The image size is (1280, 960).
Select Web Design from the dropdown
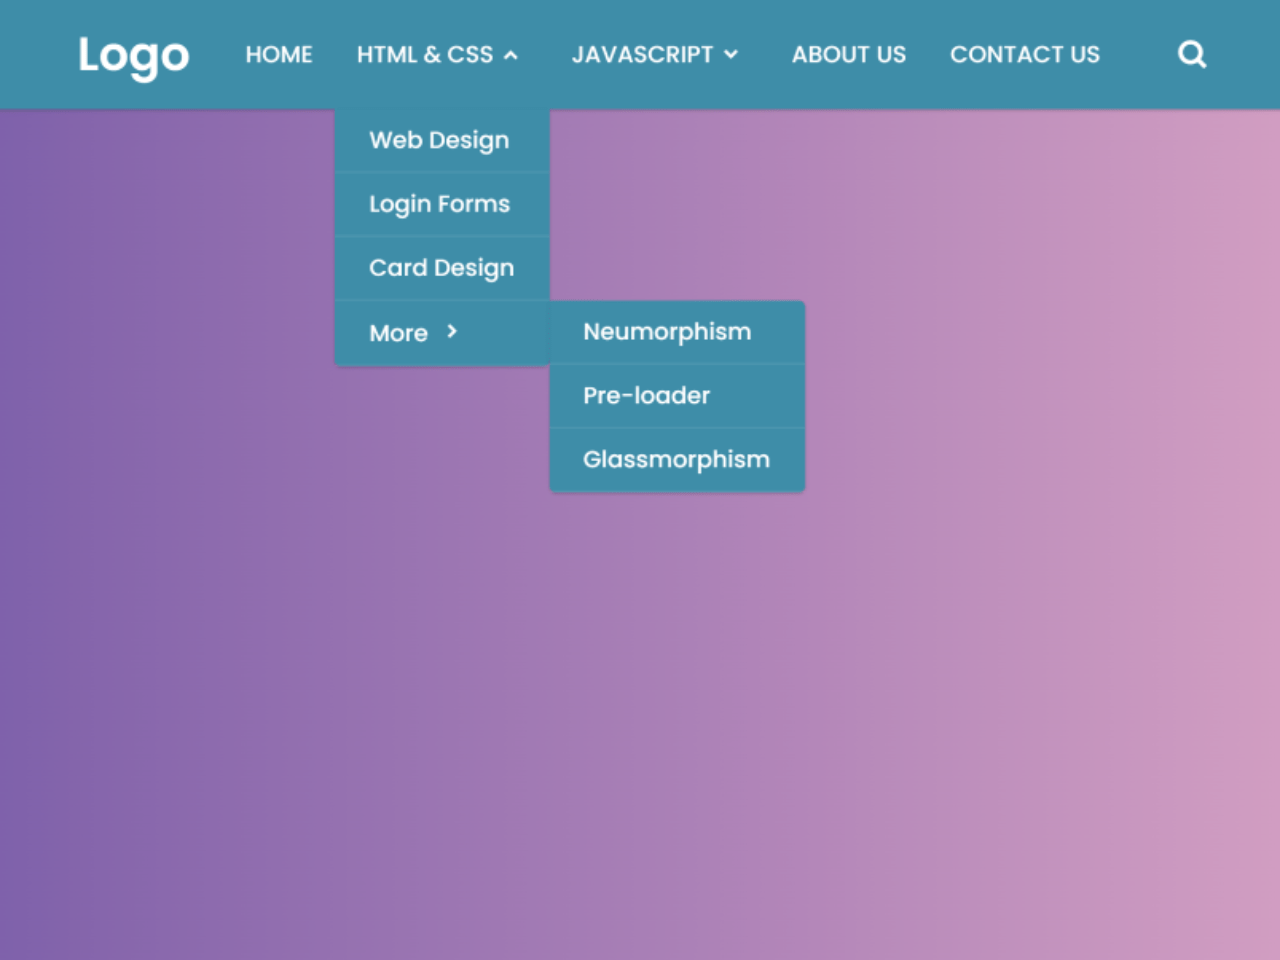439,140
